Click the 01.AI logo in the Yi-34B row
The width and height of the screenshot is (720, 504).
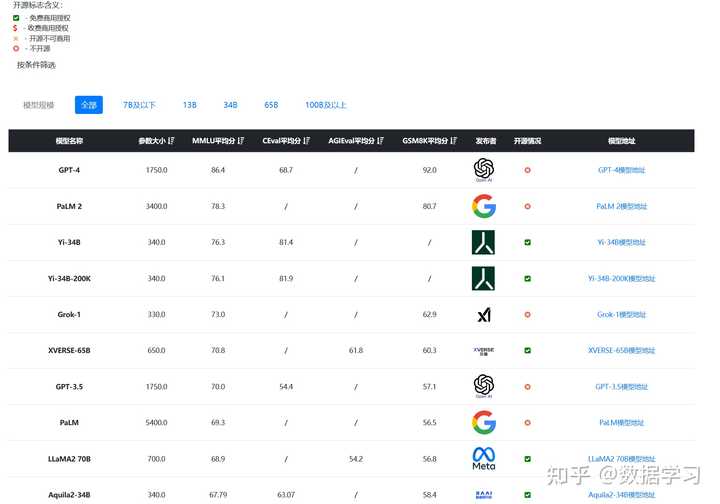click(484, 242)
